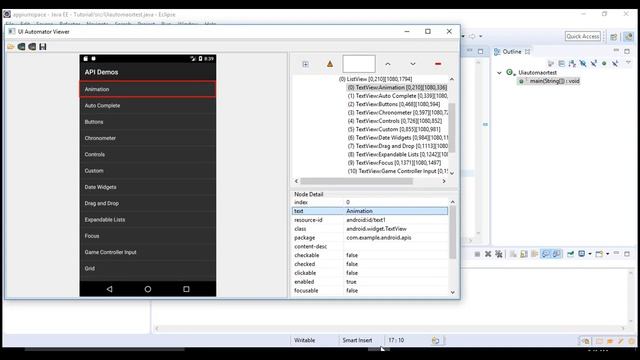
Task: Click the Android back button in screenshot
Action: [x=109, y=289]
